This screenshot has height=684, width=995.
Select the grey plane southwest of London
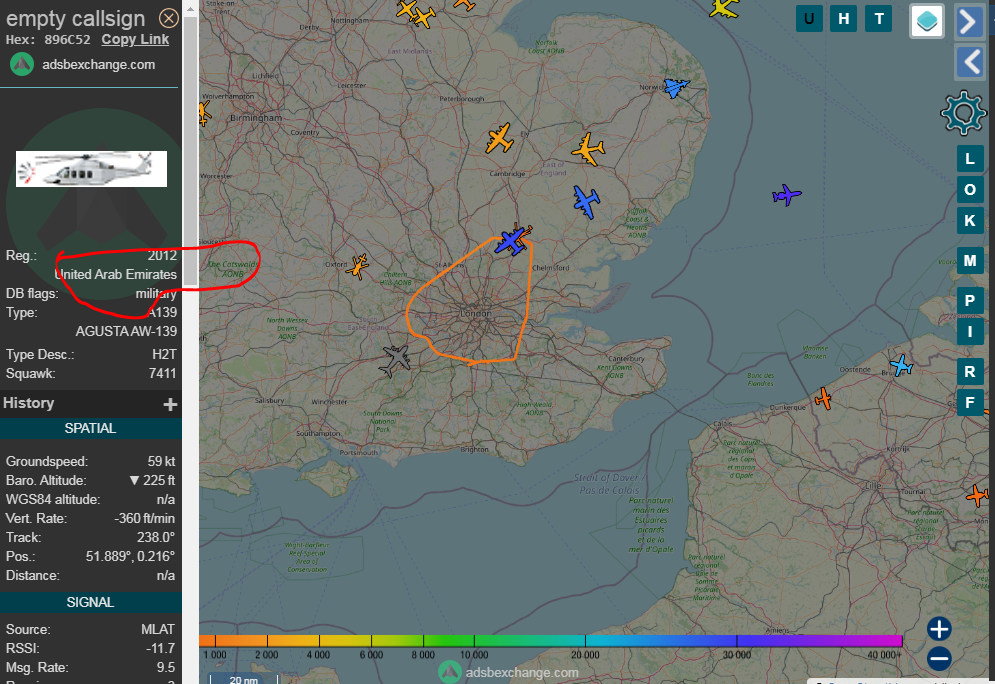click(395, 360)
